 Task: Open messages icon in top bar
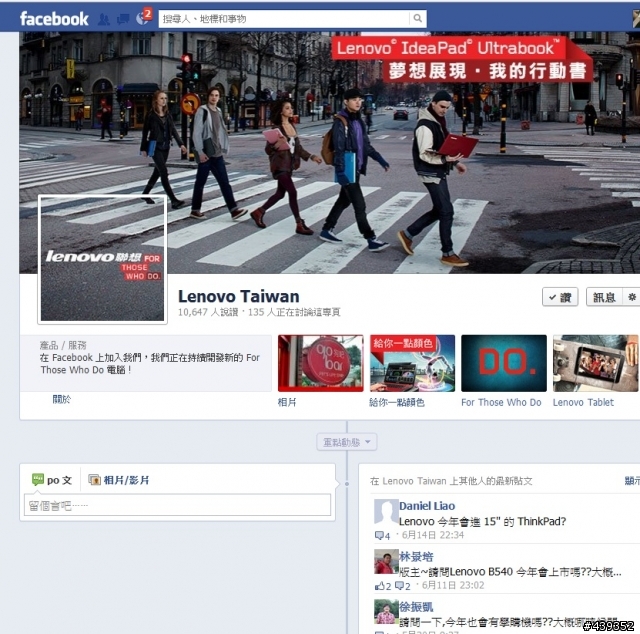pos(123,19)
